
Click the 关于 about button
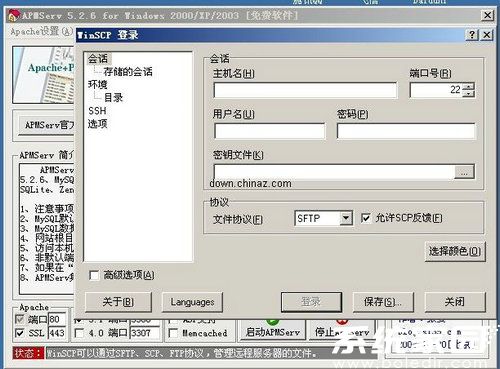(x=118, y=302)
